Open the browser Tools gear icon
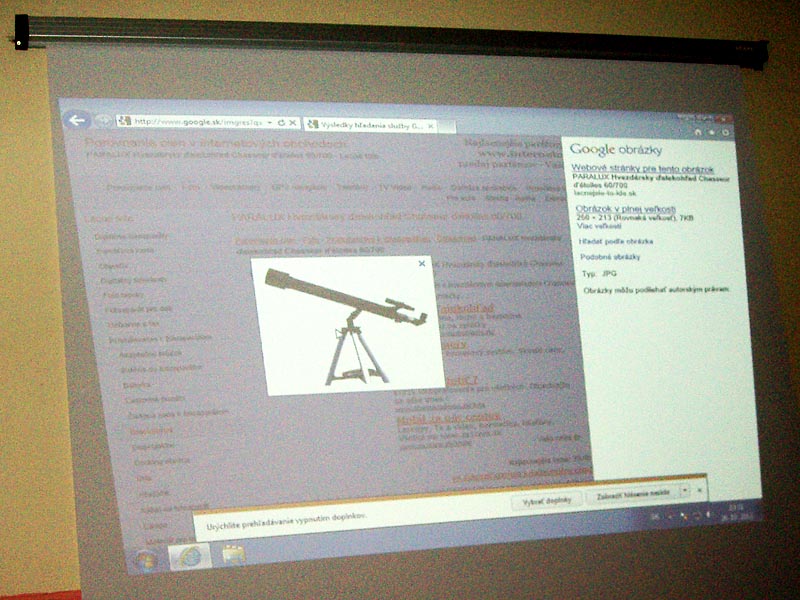This screenshot has width=800, height=600. point(725,132)
